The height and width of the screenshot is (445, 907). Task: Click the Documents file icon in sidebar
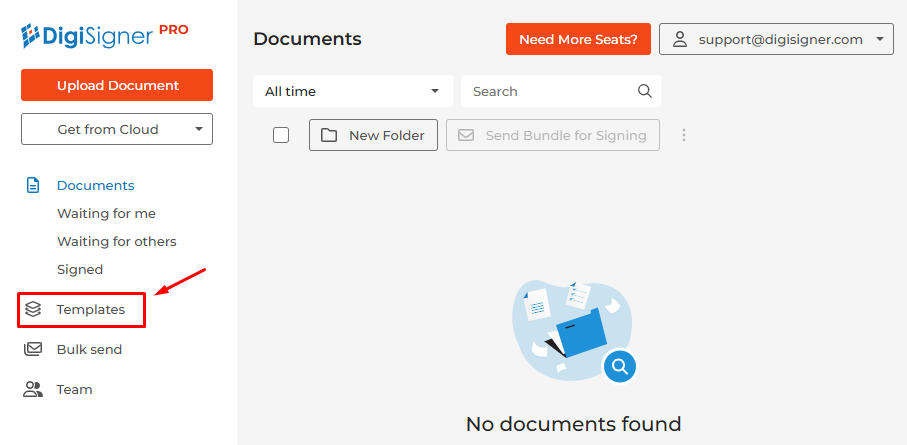33,185
